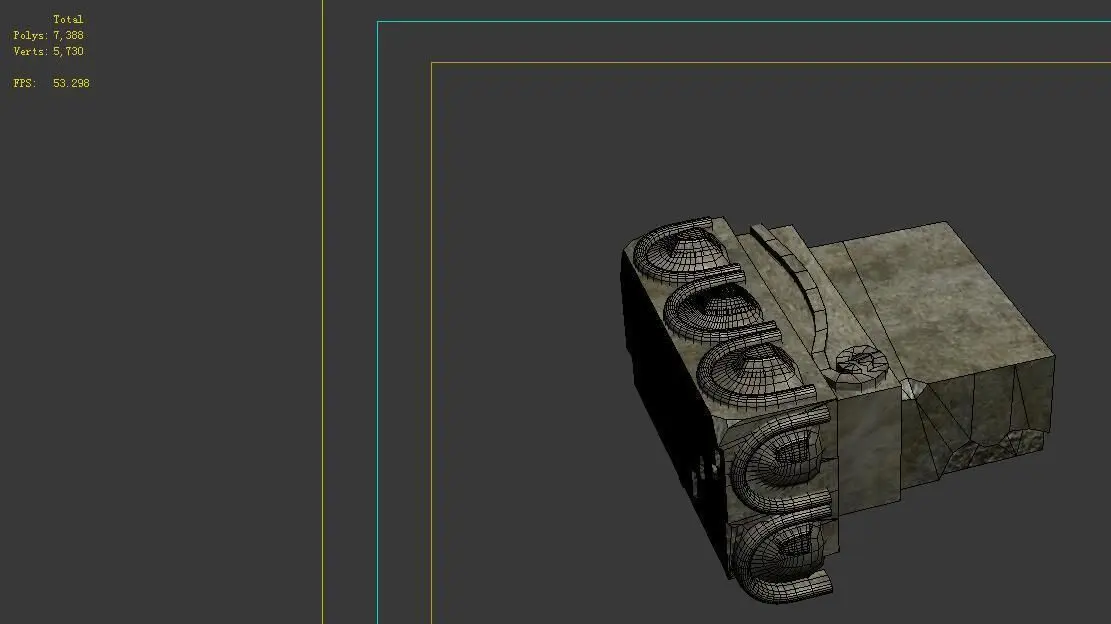Image resolution: width=1111 pixels, height=624 pixels.
Task: Click the Total statistics header
Action: (68, 19)
